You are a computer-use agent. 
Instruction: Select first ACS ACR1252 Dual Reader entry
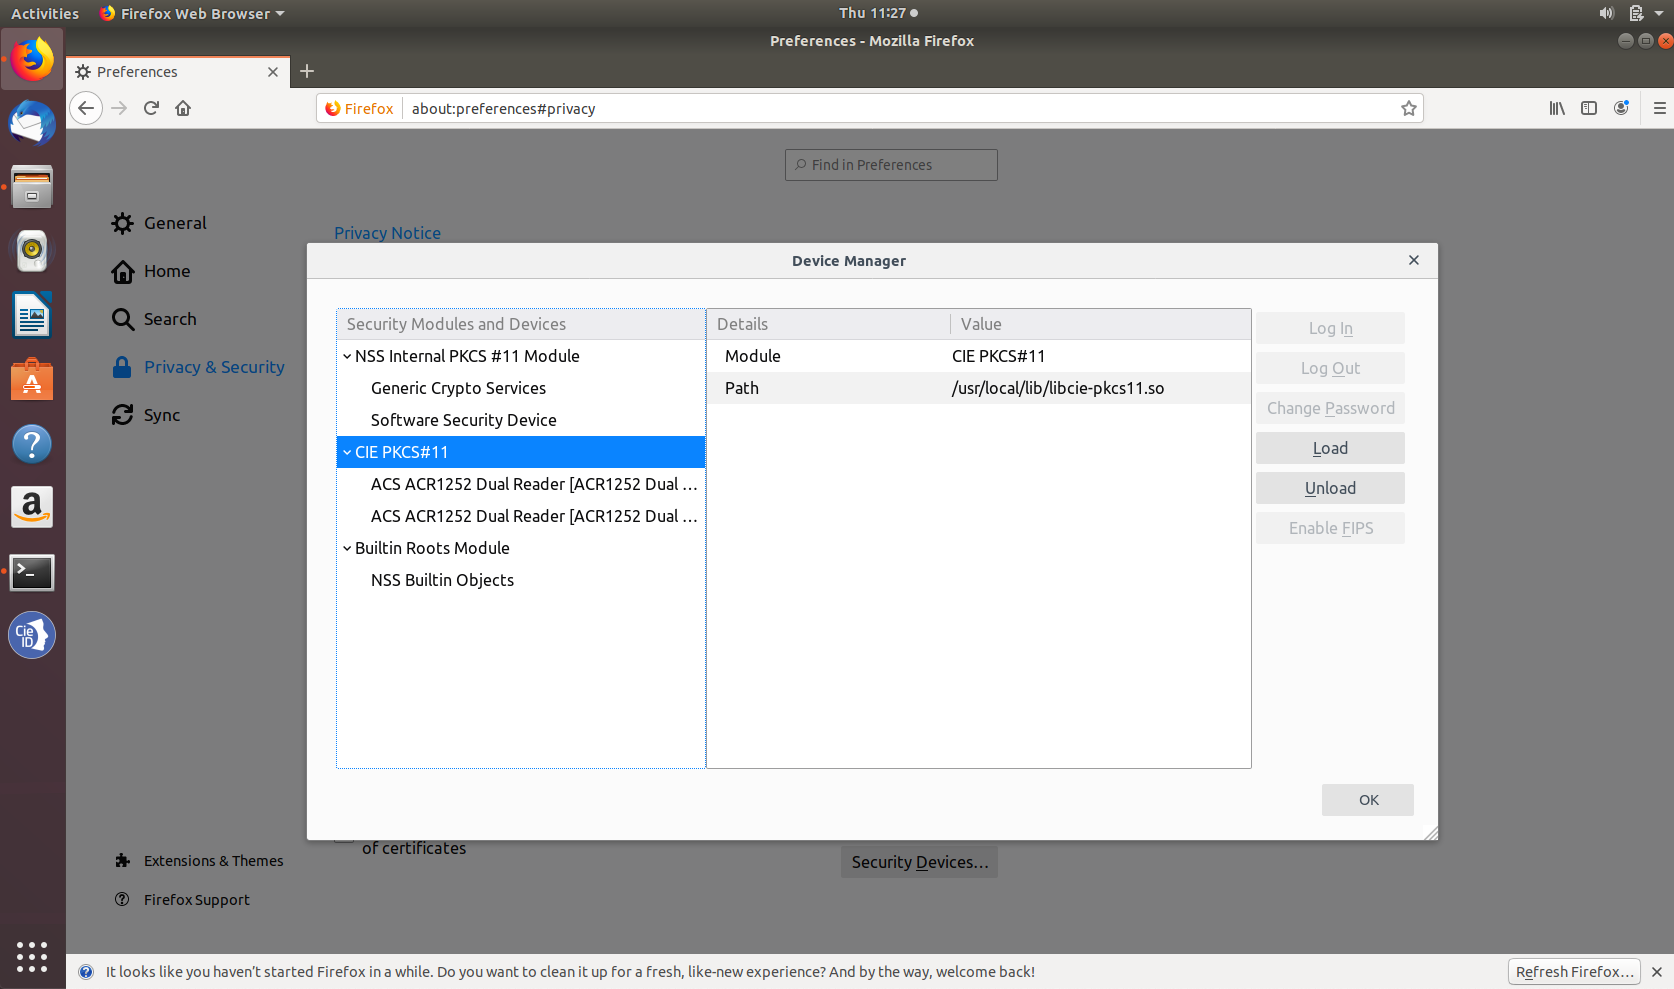coord(521,484)
